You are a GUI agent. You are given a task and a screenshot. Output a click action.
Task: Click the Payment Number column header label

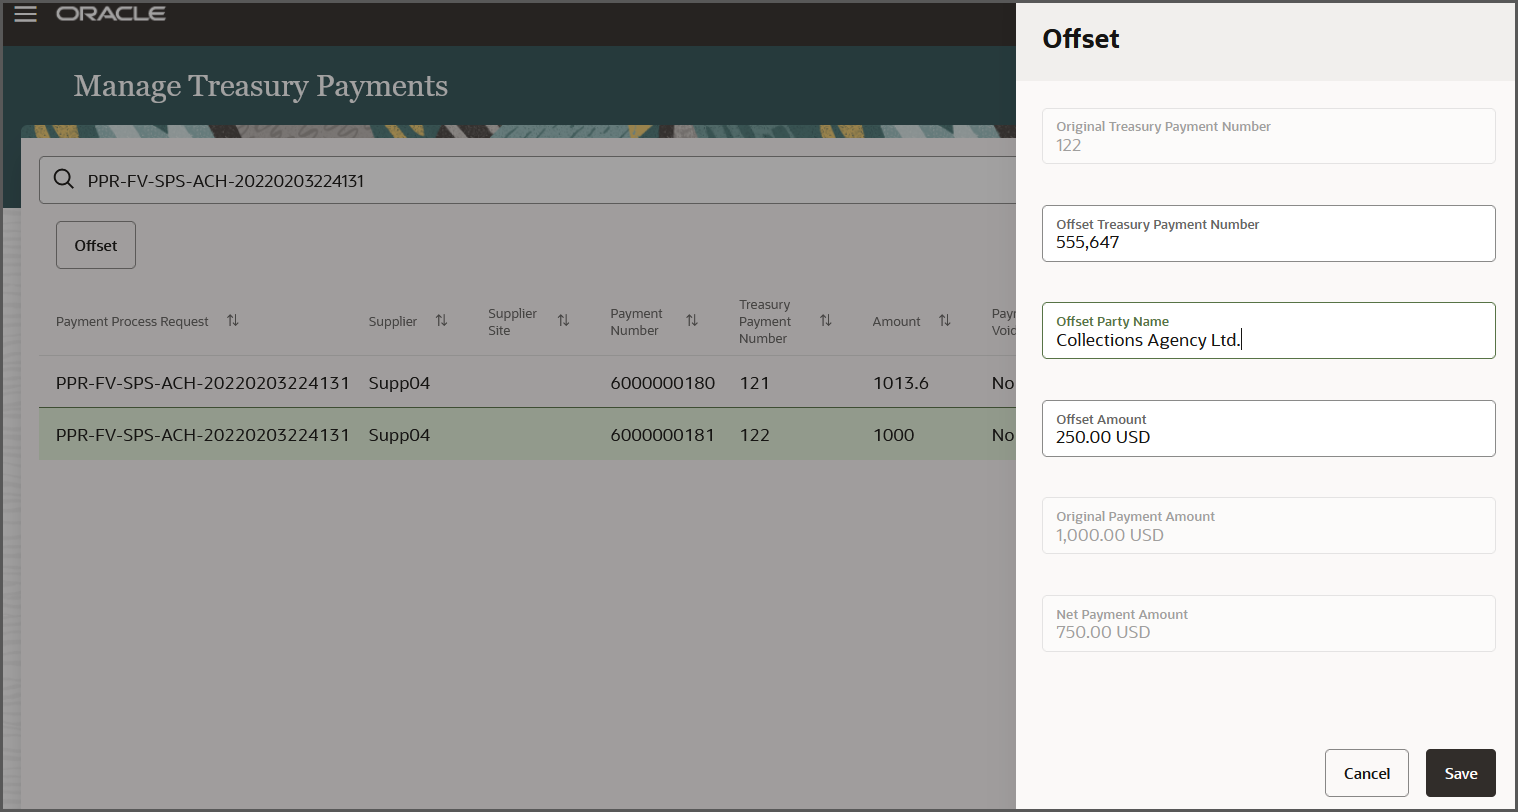click(636, 322)
